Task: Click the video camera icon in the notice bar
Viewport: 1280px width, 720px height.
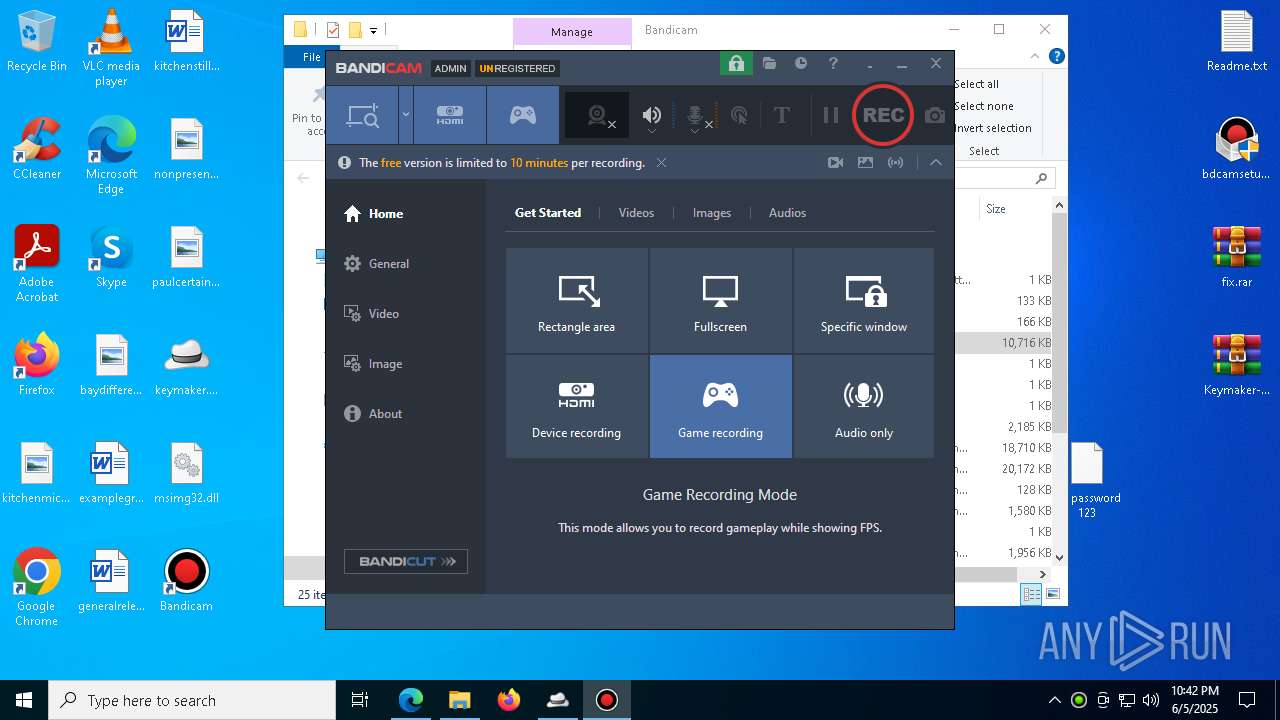Action: pos(836,163)
